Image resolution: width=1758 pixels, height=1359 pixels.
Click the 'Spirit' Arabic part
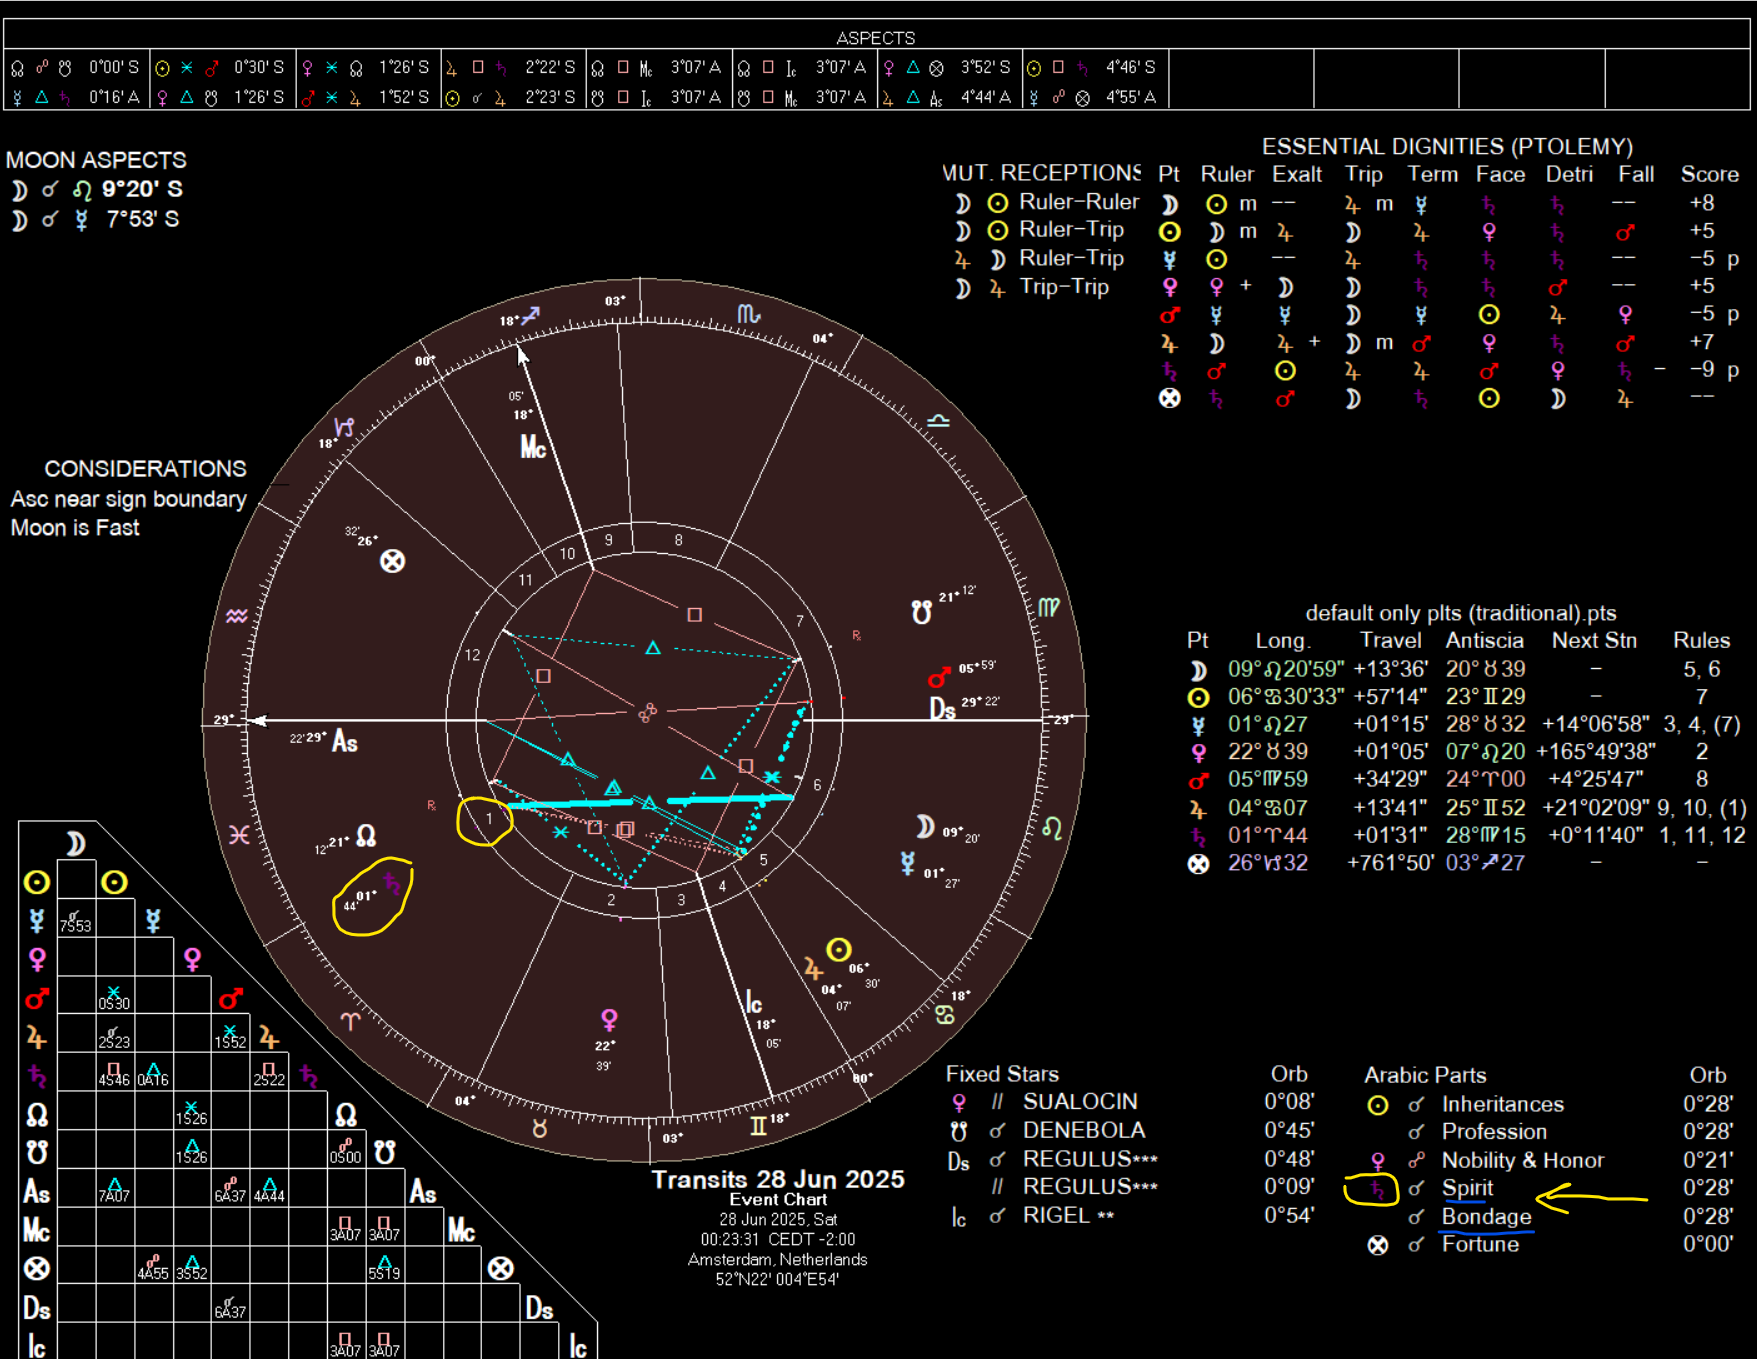coord(1467,1188)
